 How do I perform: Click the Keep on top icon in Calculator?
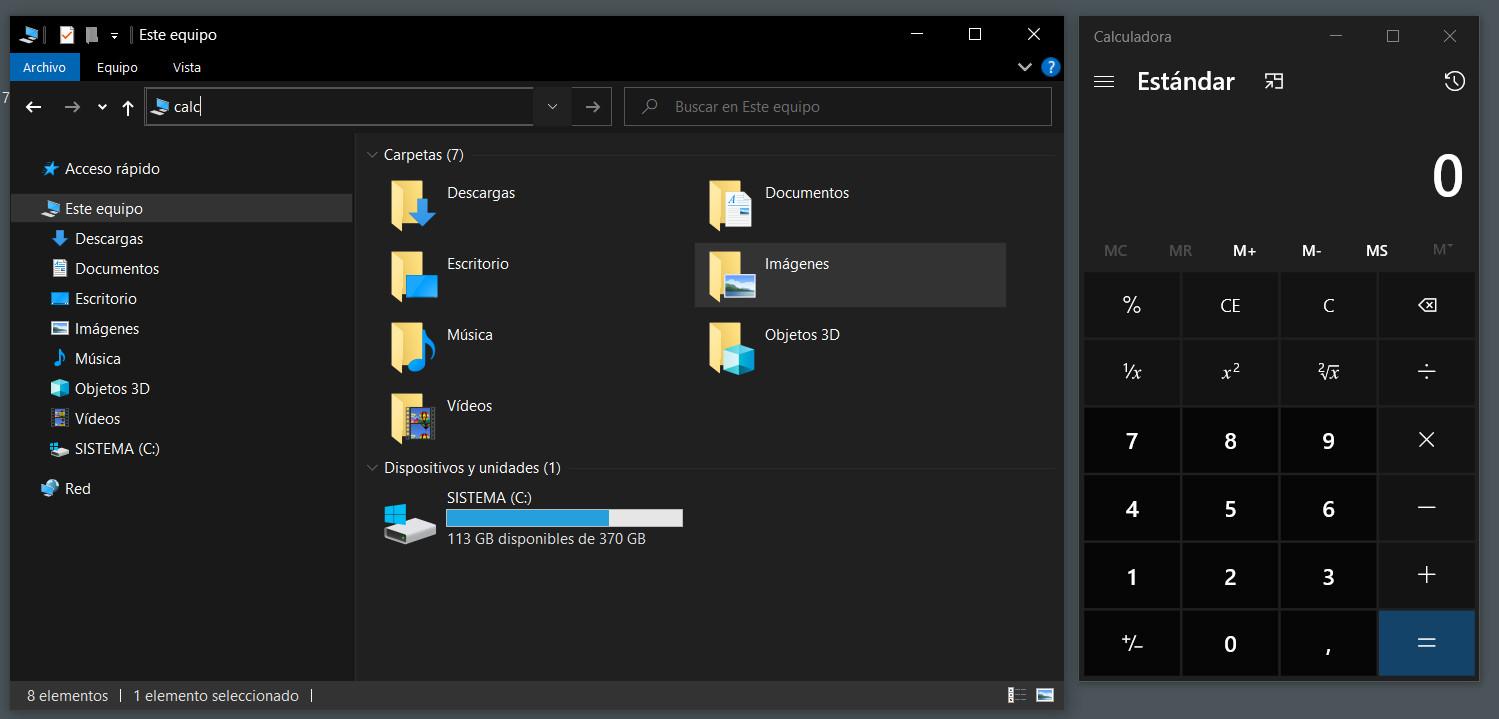click(x=1273, y=81)
